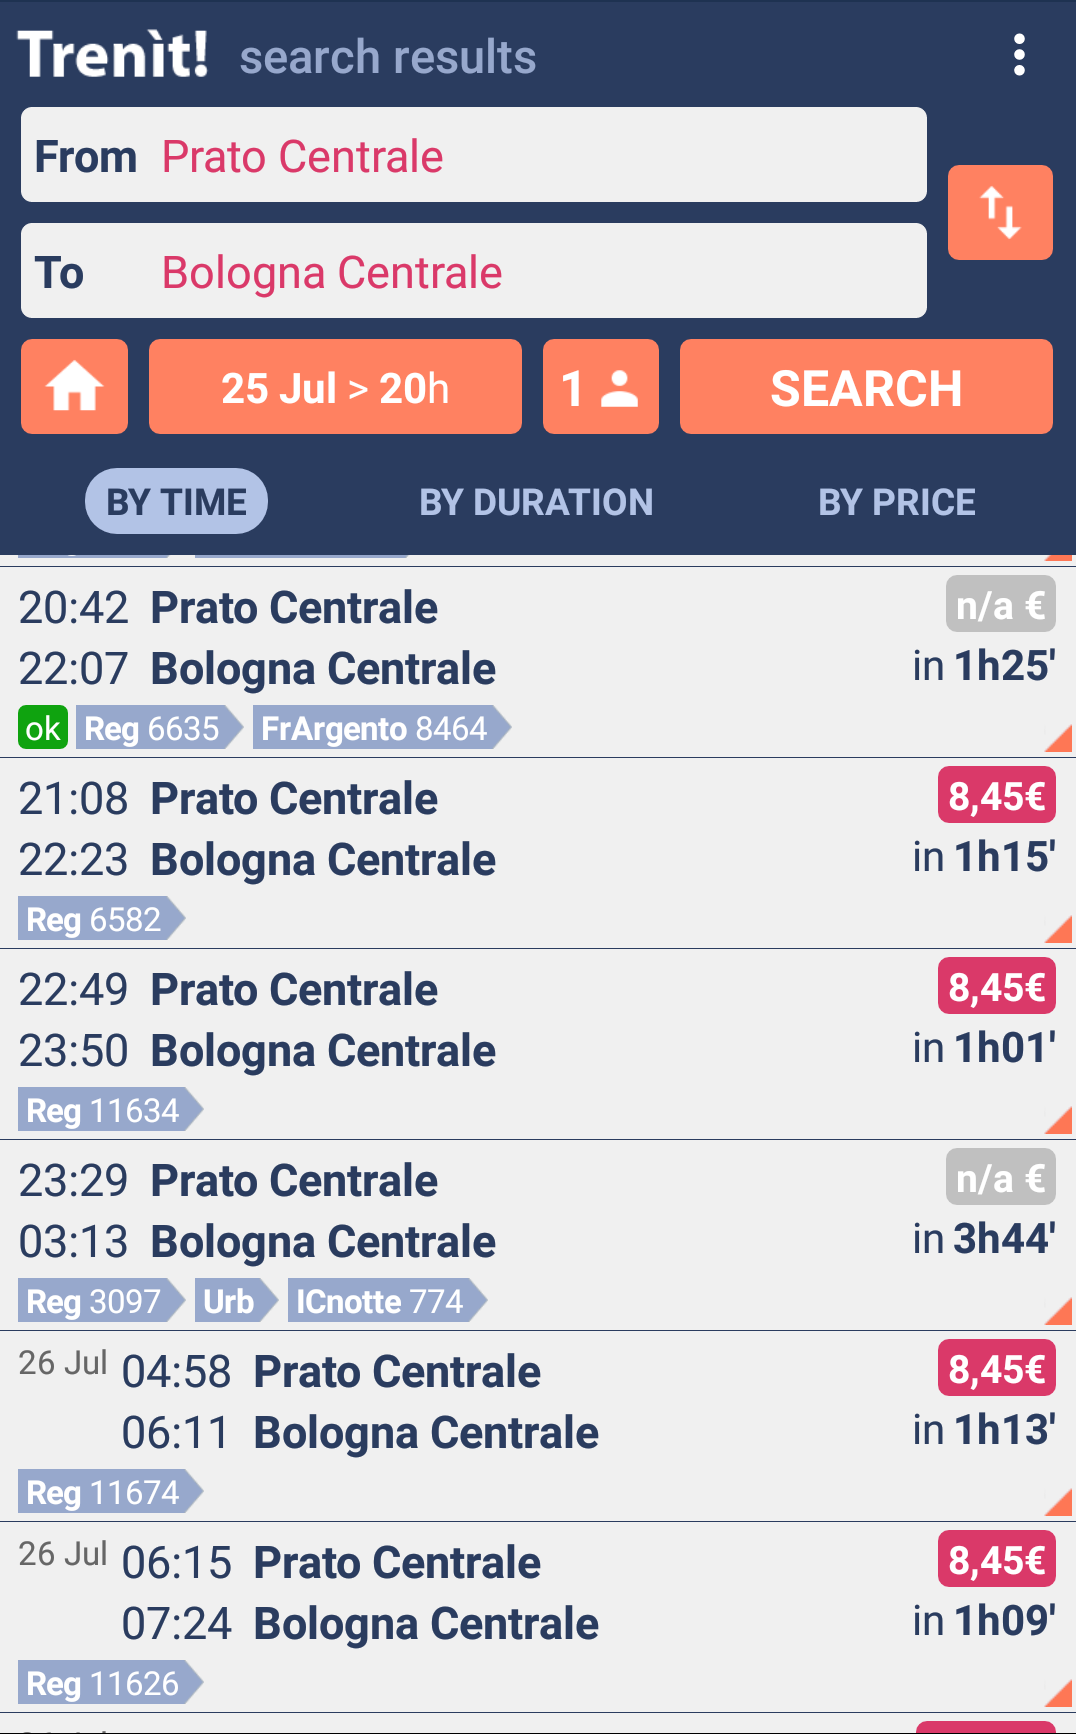The height and width of the screenshot is (1734, 1076).
Task: Expand the 22:49 trip using corner triangle
Action: pos(1058,1121)
